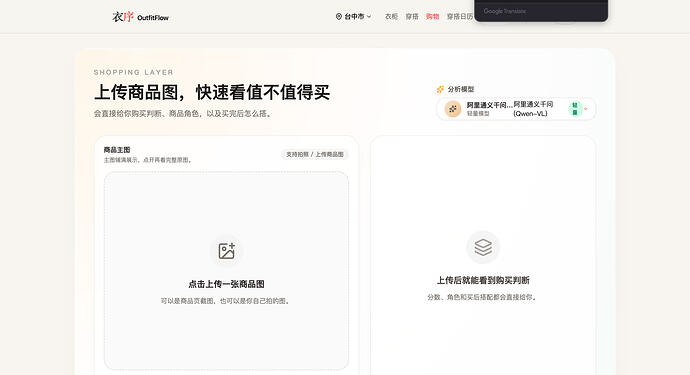Viewport: 690px width, 375px height.
Task: Click the 支持拍照 / 上传商品图 pill
Action: click(315, 154)
